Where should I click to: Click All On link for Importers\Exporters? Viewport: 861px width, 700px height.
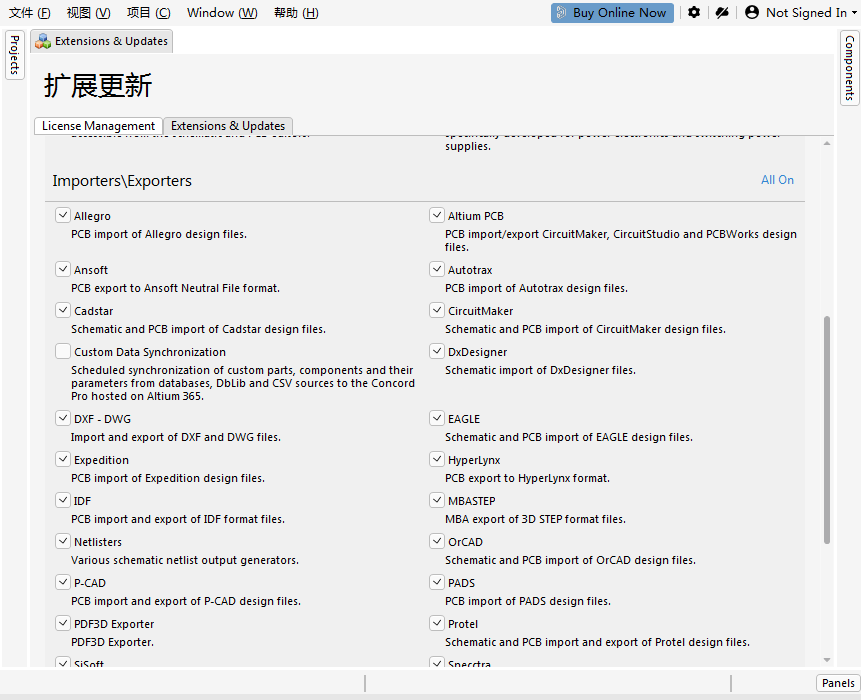pyautogui.click(x=777, y=180)
